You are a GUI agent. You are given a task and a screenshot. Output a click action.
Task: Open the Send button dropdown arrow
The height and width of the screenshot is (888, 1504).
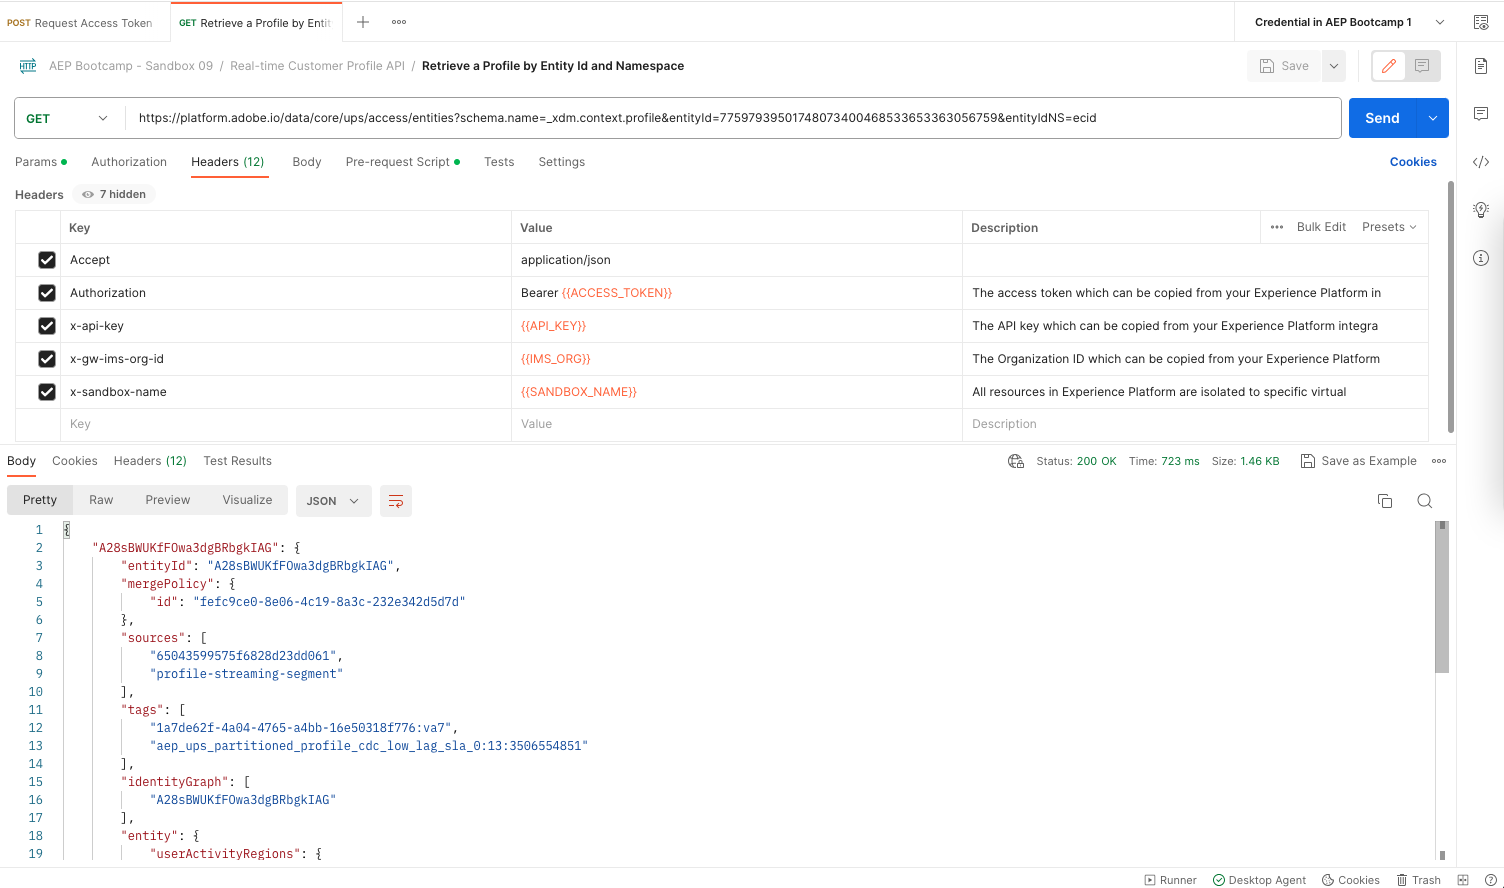[1433, 118]
